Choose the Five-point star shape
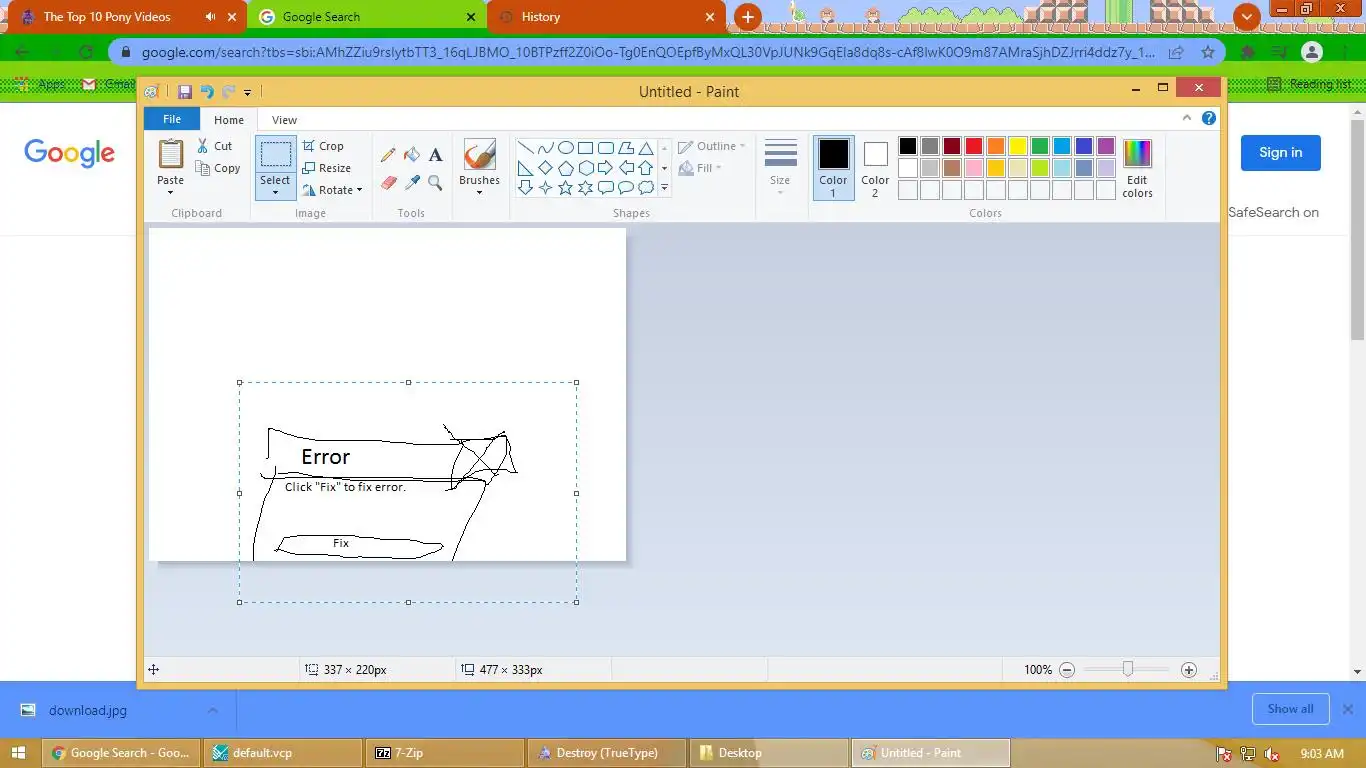Image resolution: width=1366 pixels, height=768 pixels. pos(565,188)
